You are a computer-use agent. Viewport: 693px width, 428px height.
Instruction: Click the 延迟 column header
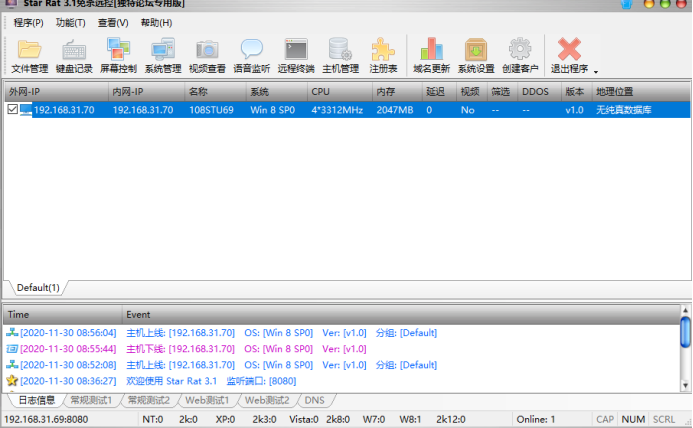pos(439,92)
